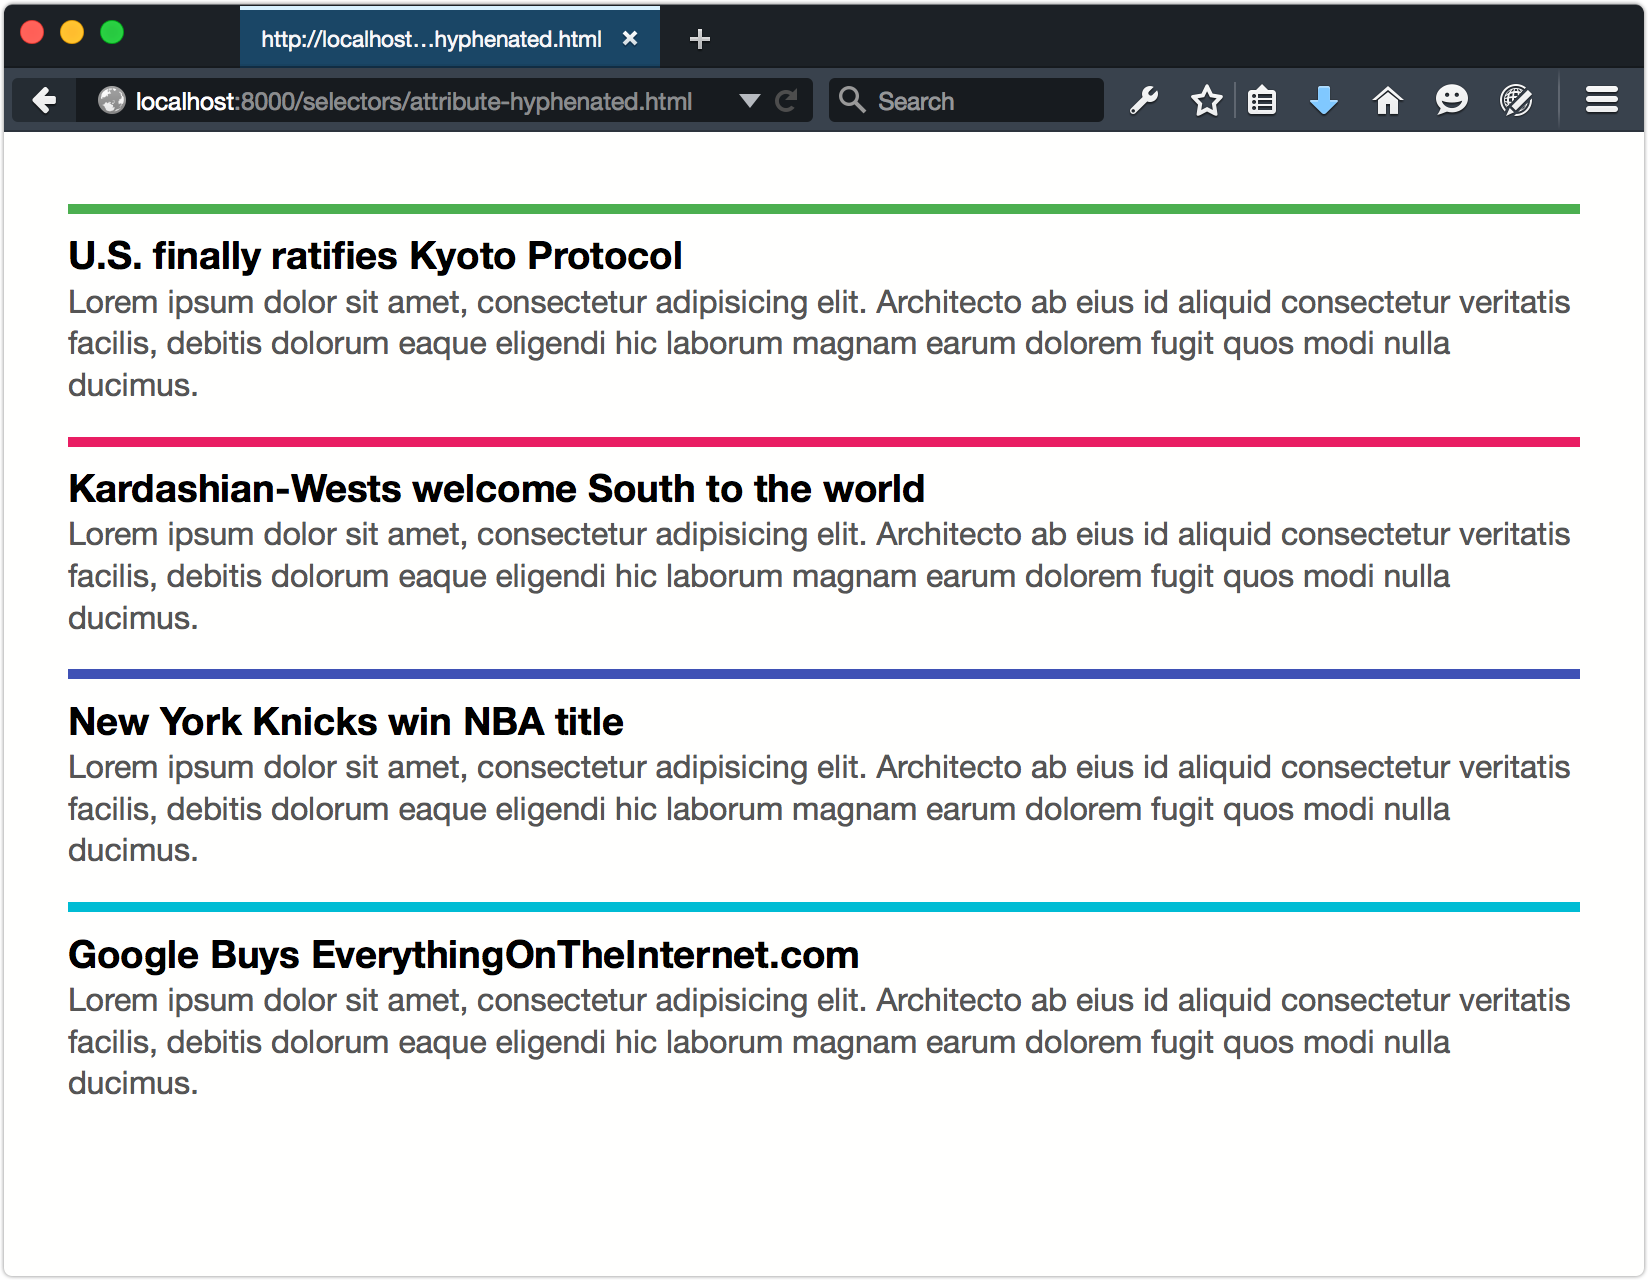Click the site identity globe icon
This screenshot has width=1648, height=1280.
(x=111, y=101)
